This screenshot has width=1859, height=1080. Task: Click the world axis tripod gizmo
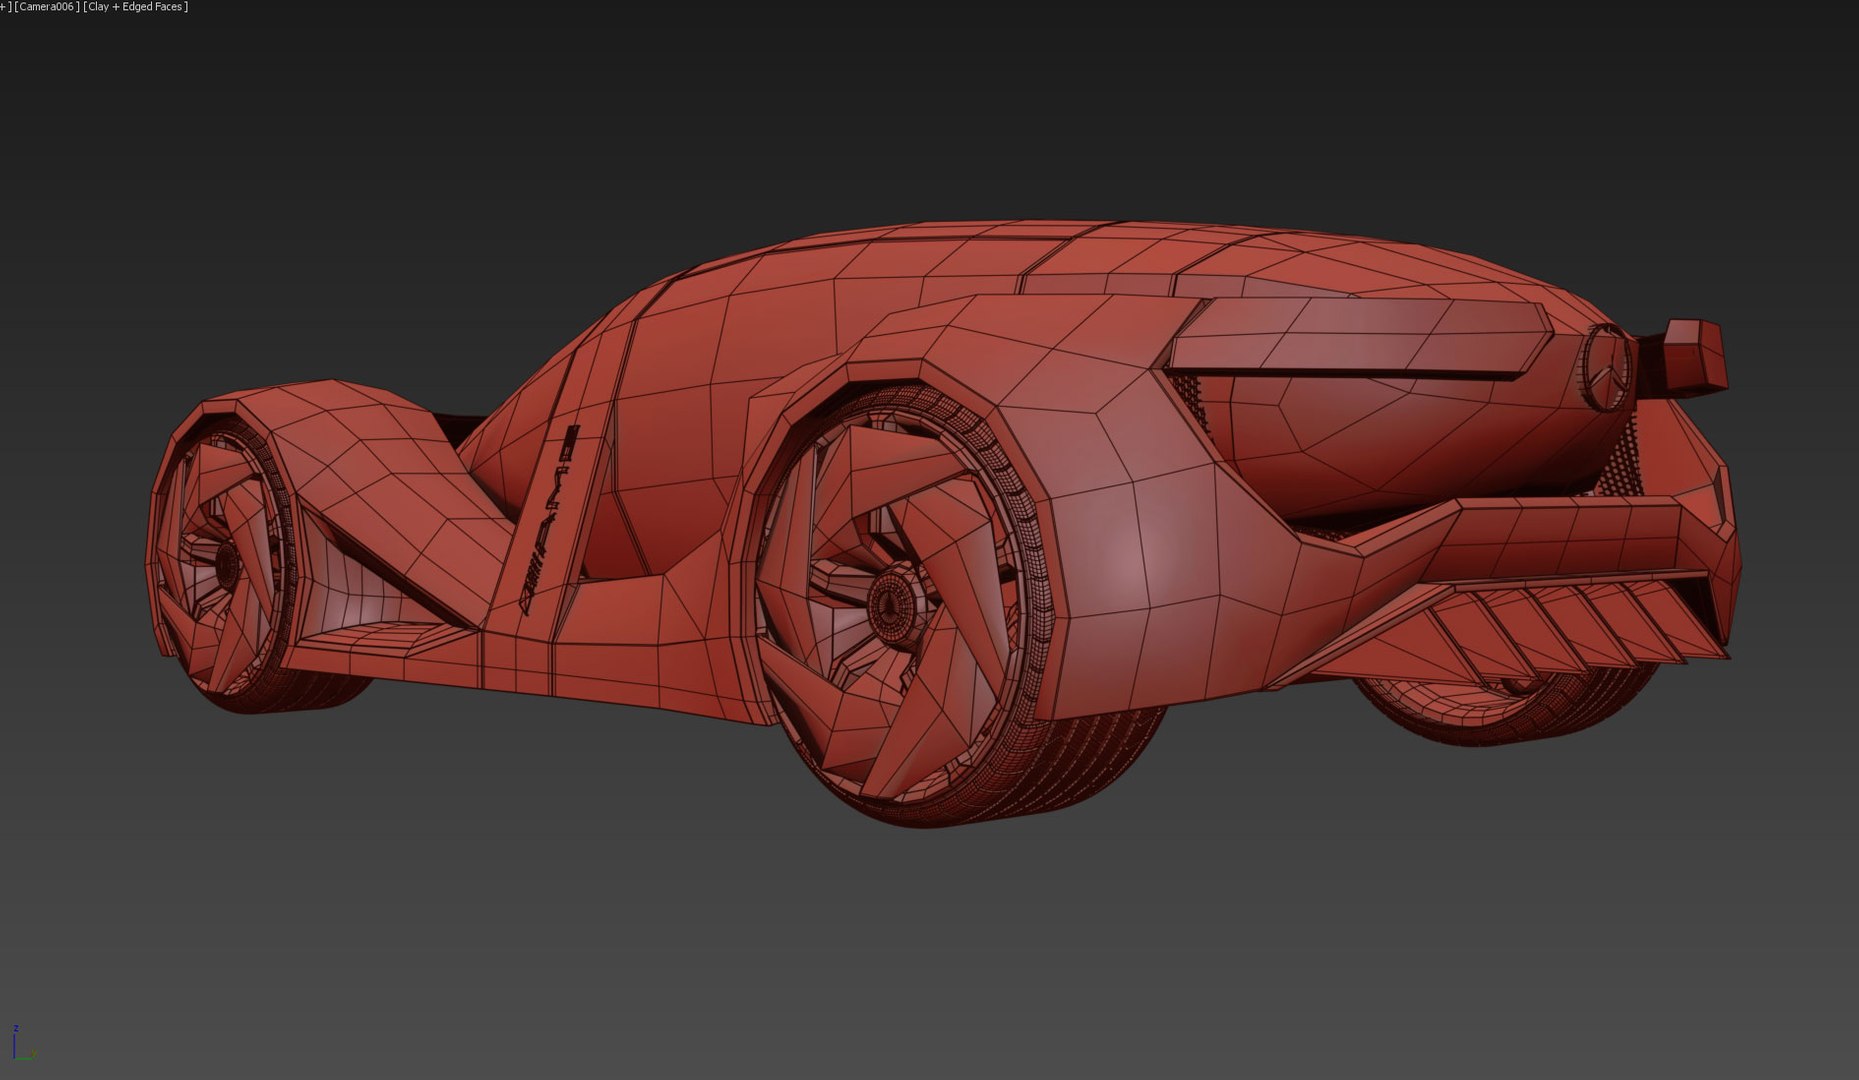click(x=23, y=1042)
